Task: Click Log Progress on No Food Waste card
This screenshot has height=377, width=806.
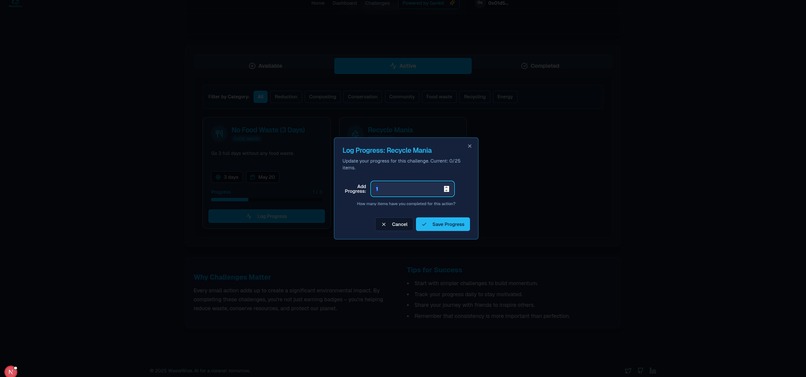Action: 266,216
